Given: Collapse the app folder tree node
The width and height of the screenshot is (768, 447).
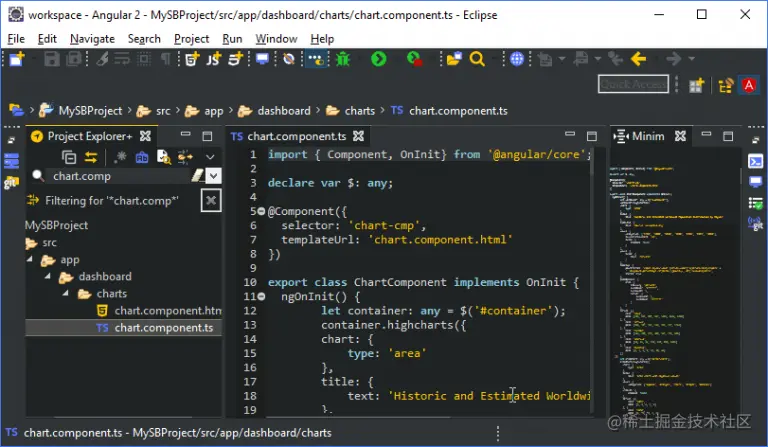Looking at the screenshot, I should tap(30, 259).
